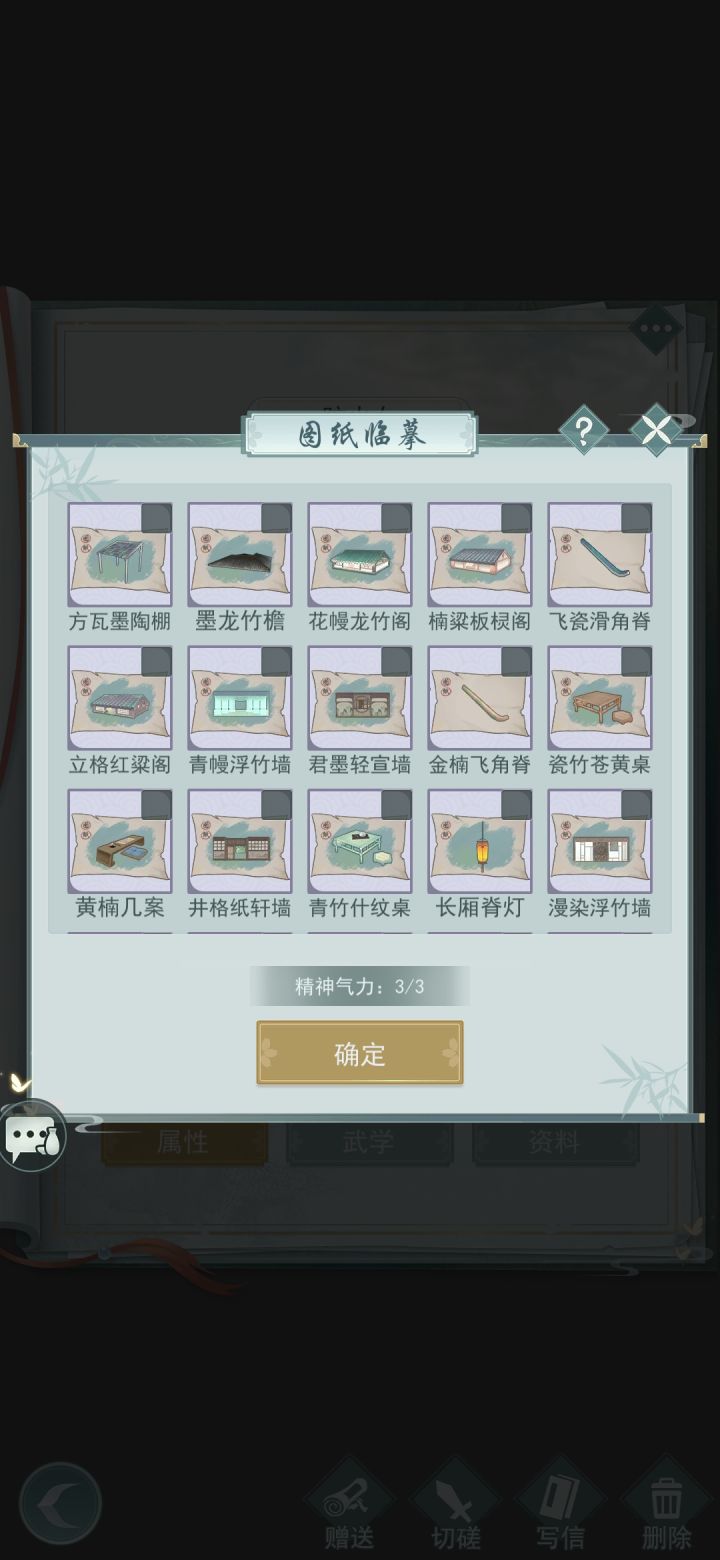The height and width of the screenshot is (1560, 720).
Task: Tap the 精神气力 energy indicator
Action: pos(360,986)
